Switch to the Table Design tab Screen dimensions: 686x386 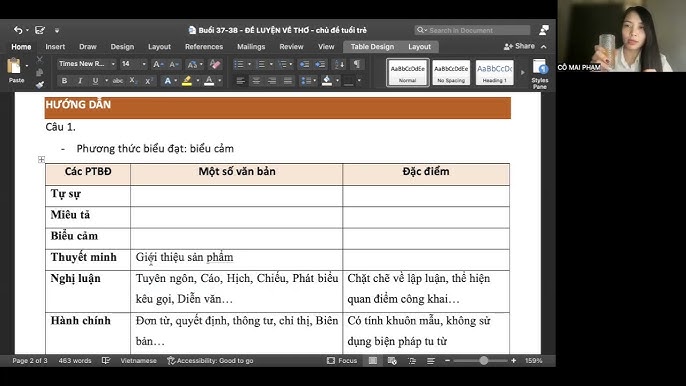coord(372,46)
